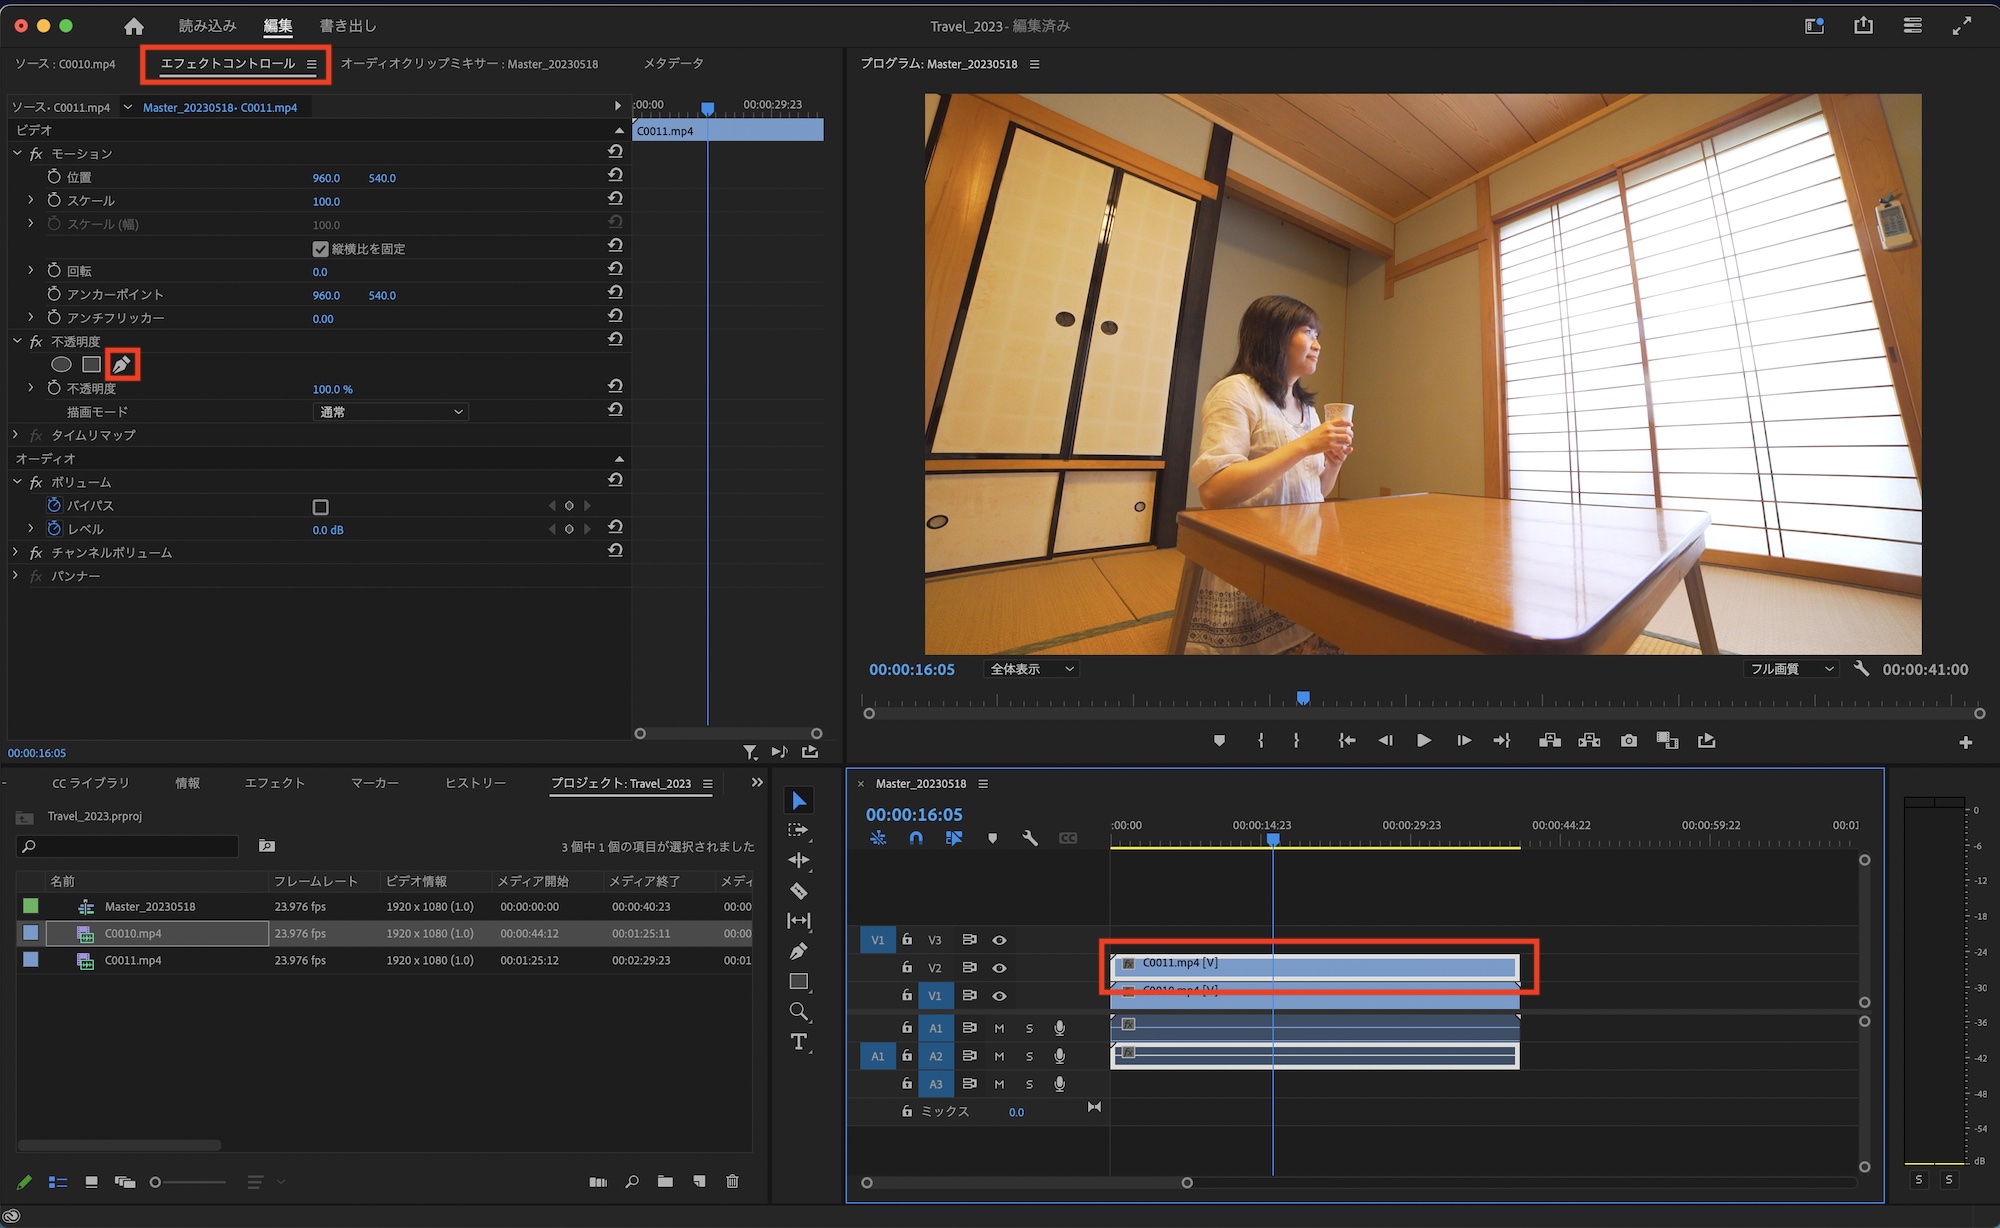Expand the Time Remap (タイムリマップ) effect
This screenshot has height=1228, width=2000.
pos(16,435)
